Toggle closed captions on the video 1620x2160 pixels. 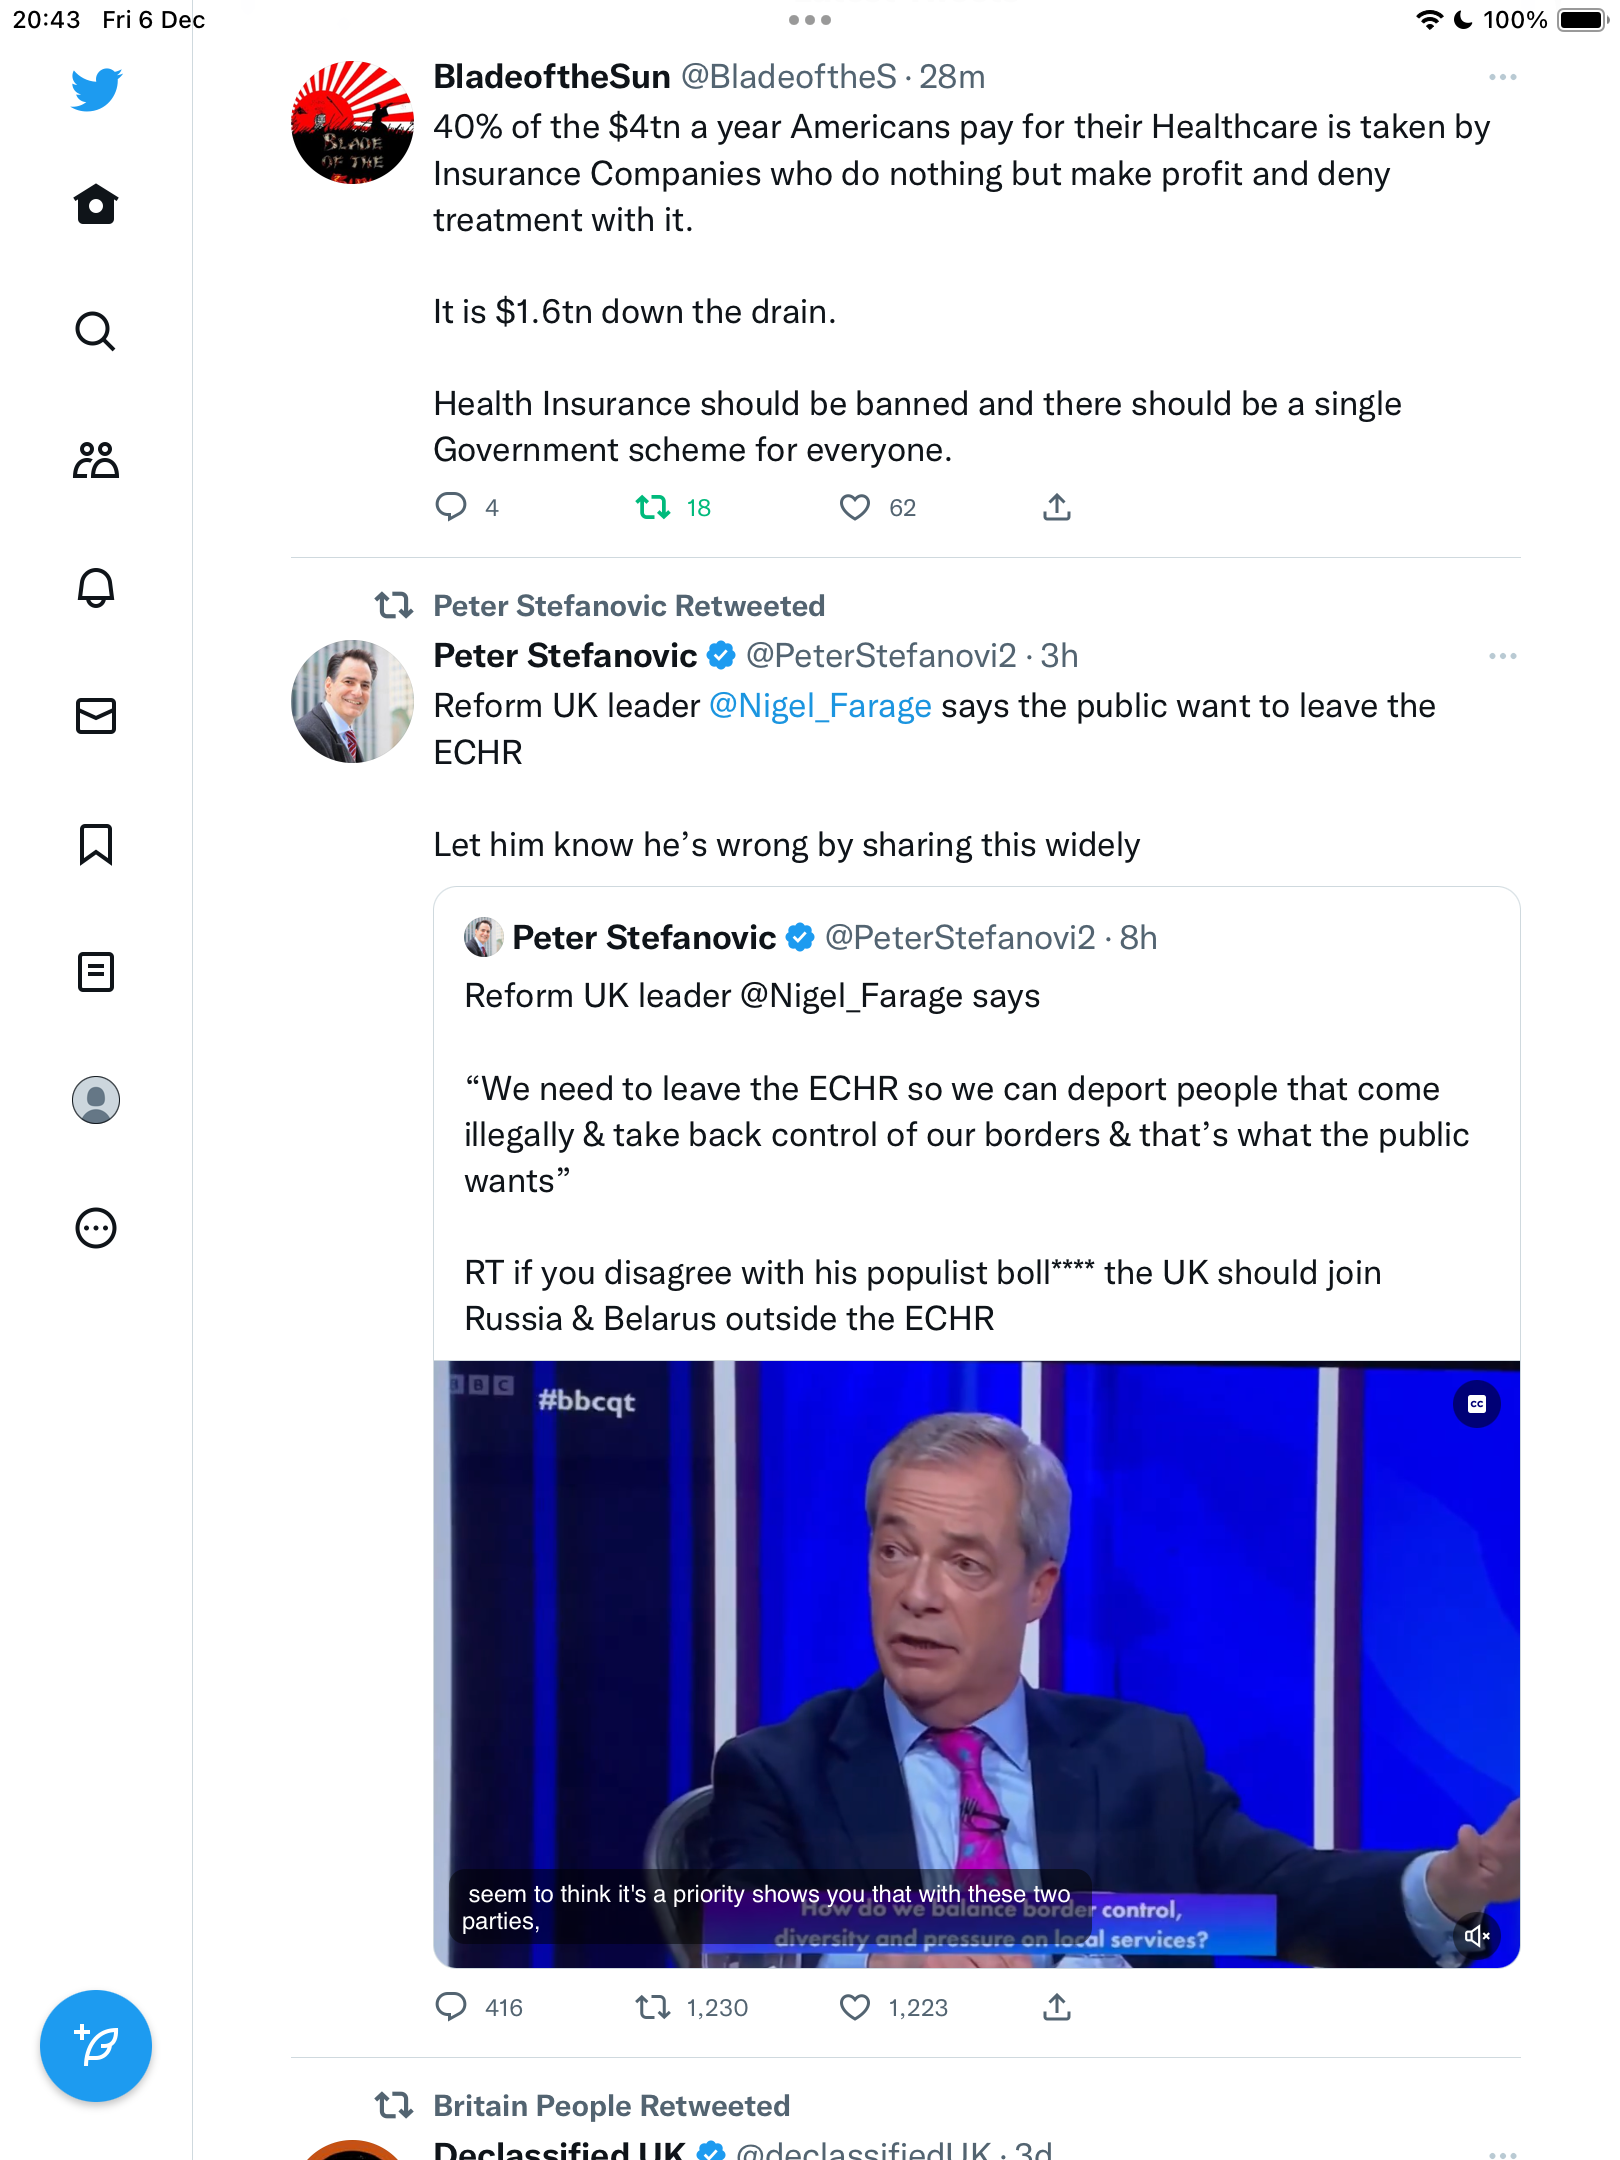point(1477,1404)
